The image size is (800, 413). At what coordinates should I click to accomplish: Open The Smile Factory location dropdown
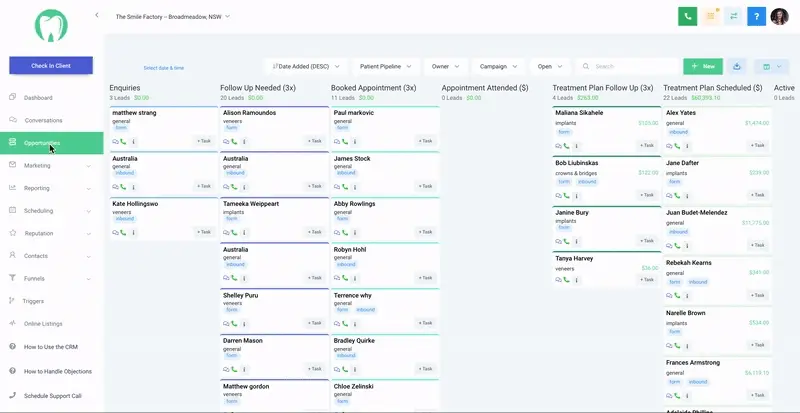(172, 16)
